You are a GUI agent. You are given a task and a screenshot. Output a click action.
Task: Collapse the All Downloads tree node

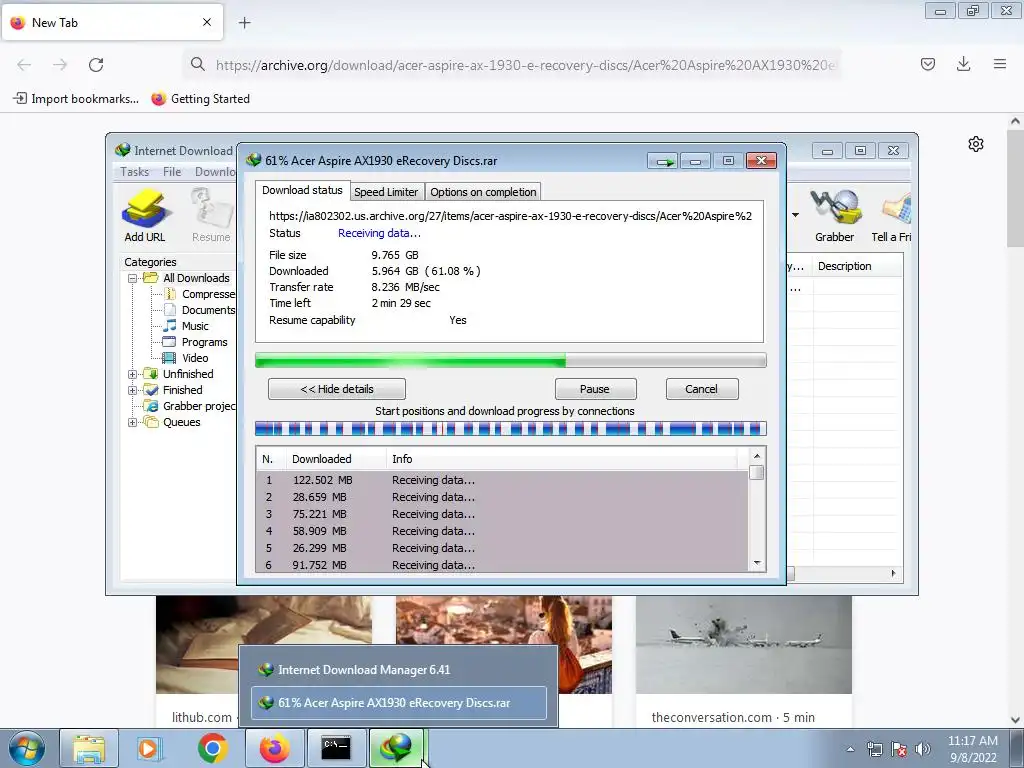pyautogui.click(x=133, y=278)
